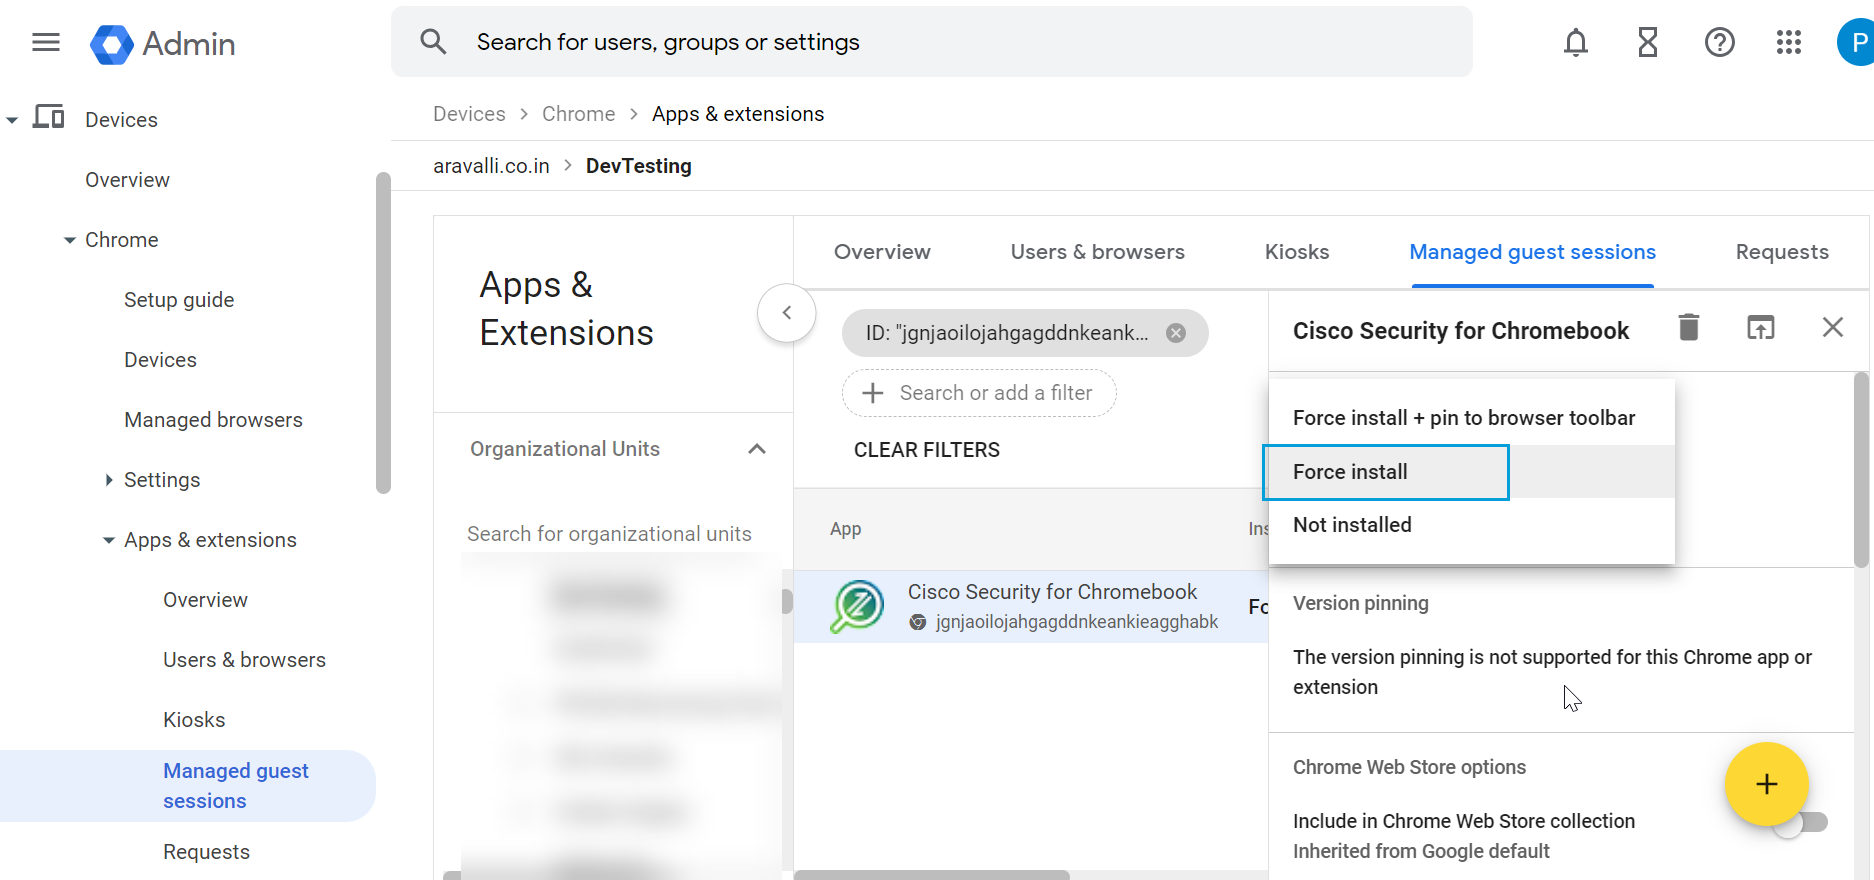Click CLEAR FILTERS
This screenshot has width=1874, height=880.
click(x=927, y=450)
